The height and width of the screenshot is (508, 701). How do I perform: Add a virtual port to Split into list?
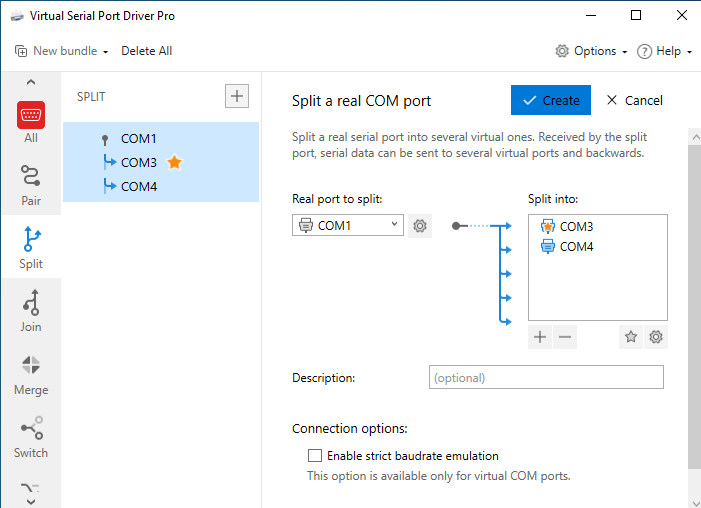(540, 337)
